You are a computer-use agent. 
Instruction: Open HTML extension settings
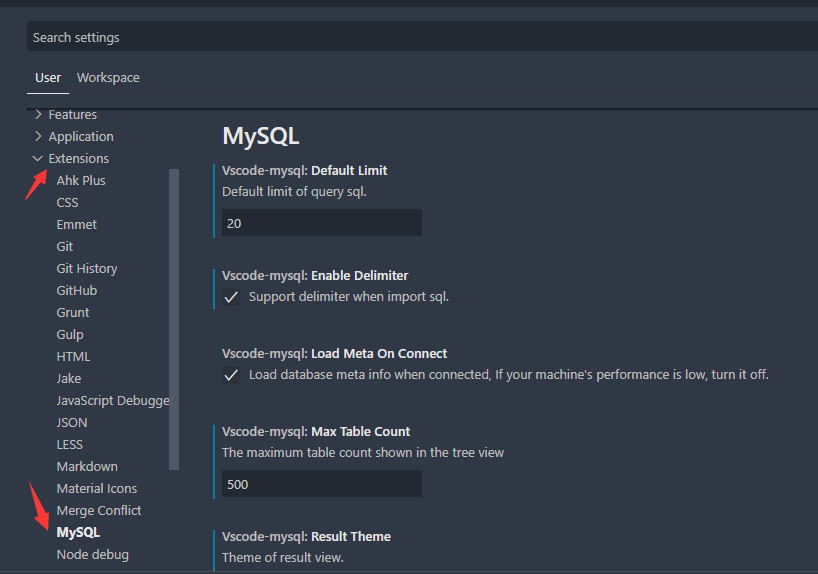pos(73,356)
